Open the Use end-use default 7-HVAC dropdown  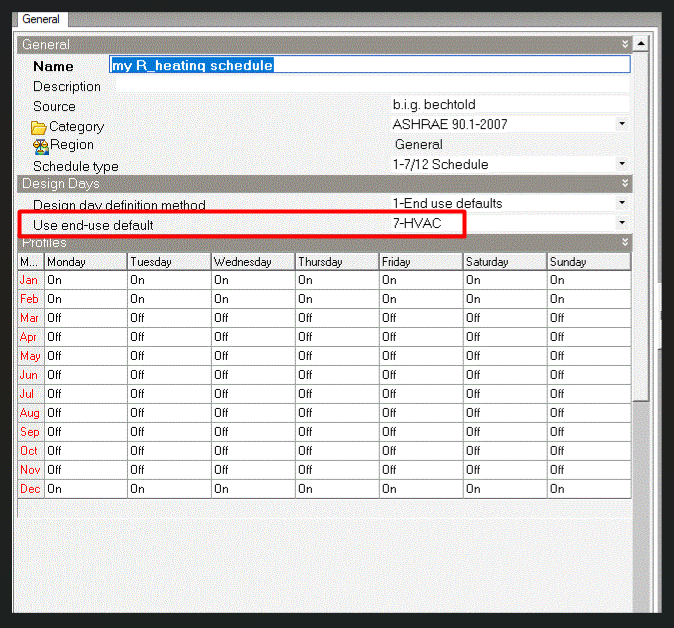coord(622,223)
